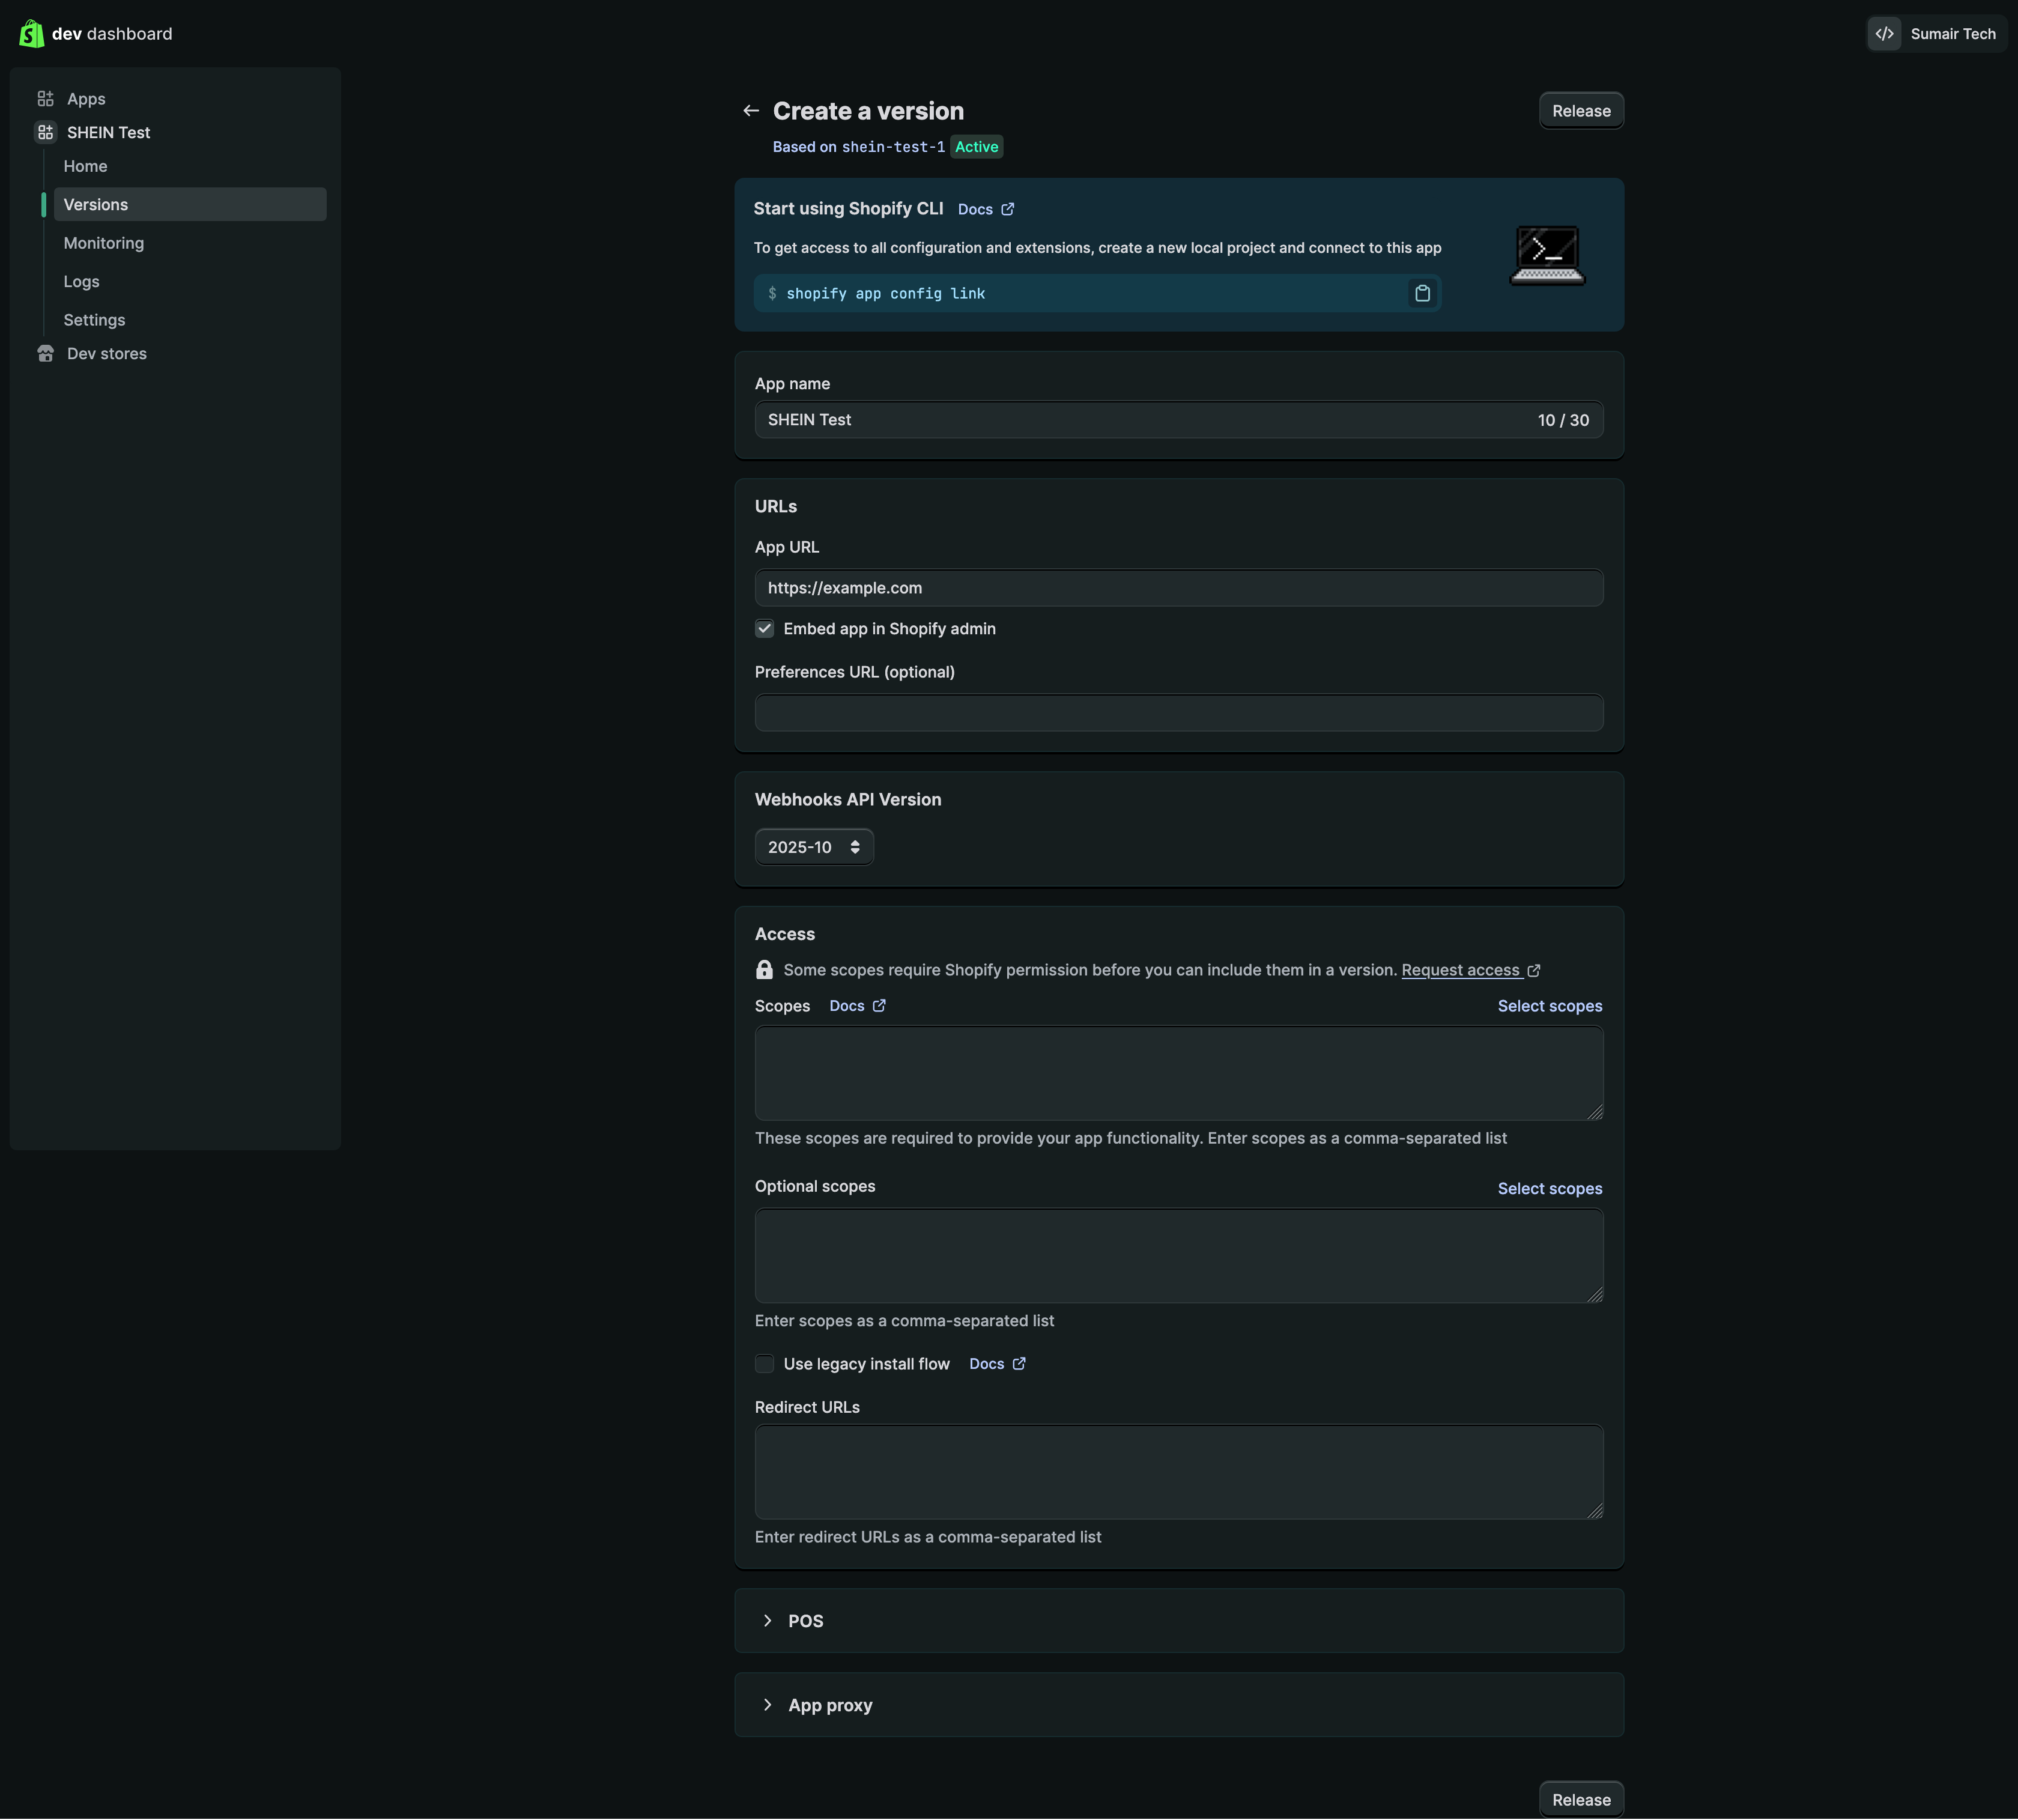Click Select scopes for Optional scopes
This screenshot has width=2018, height=1820.
[1549, 1189]
